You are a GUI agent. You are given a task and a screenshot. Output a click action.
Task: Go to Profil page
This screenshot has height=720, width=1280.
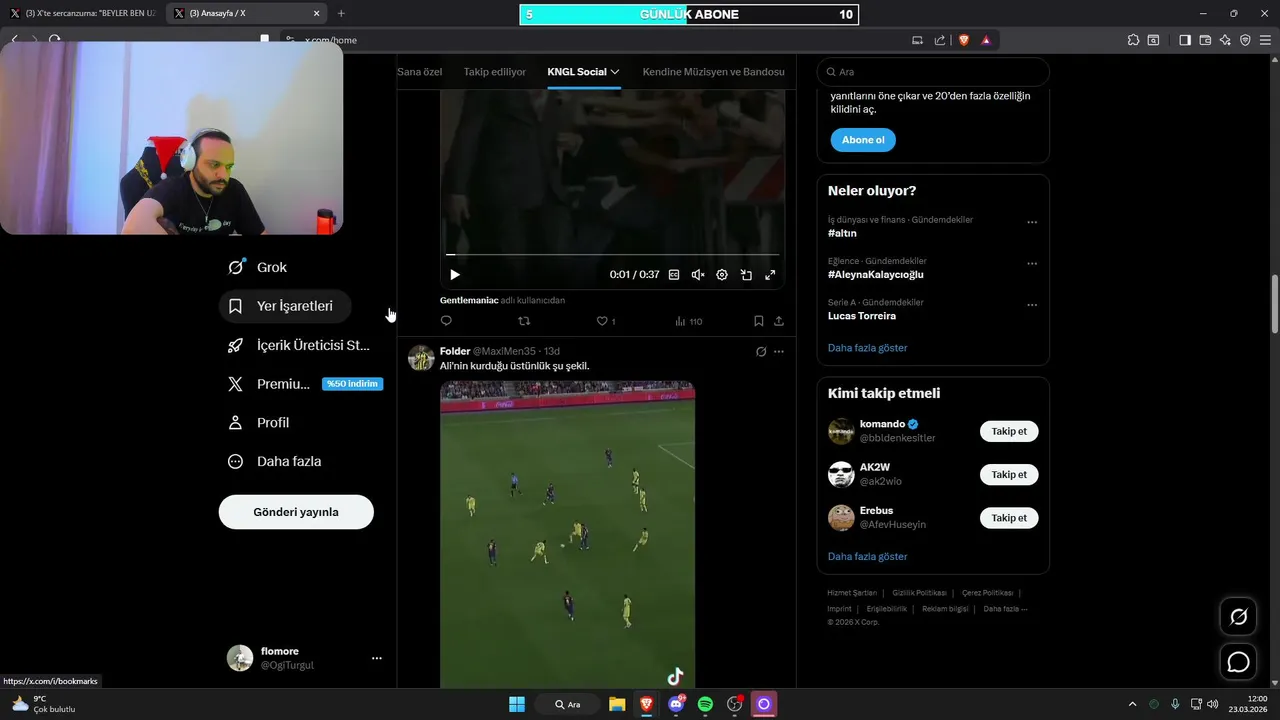258,423
